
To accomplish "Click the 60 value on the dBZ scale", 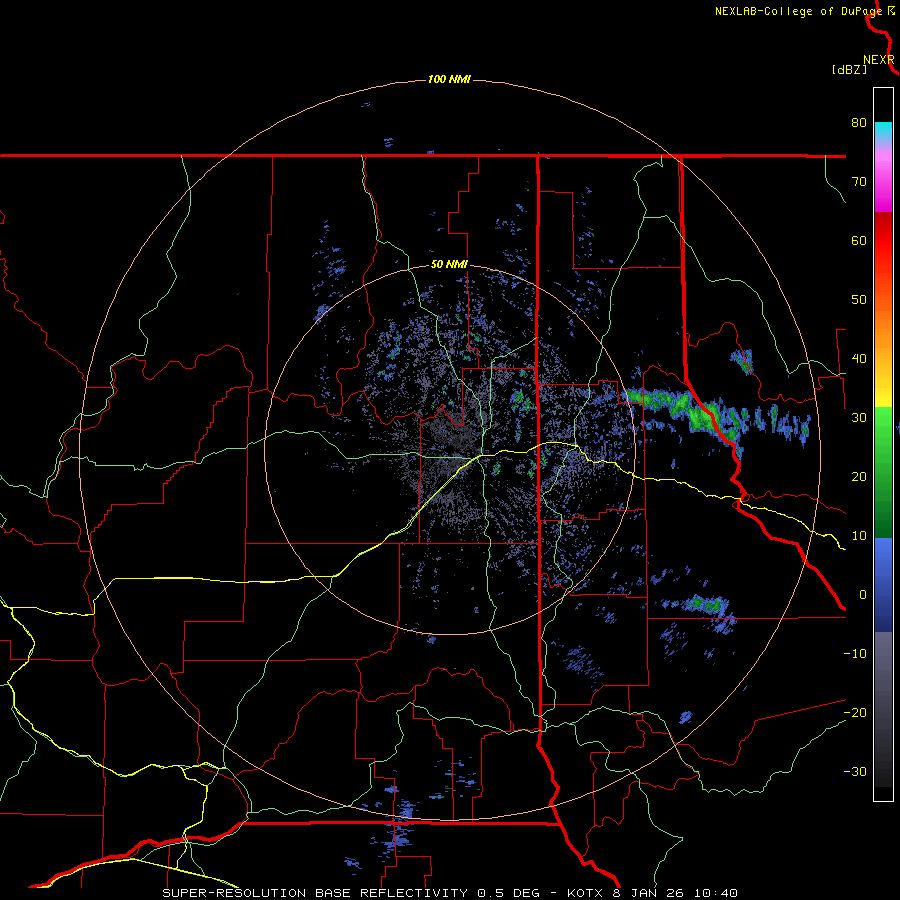I will 859,240.
